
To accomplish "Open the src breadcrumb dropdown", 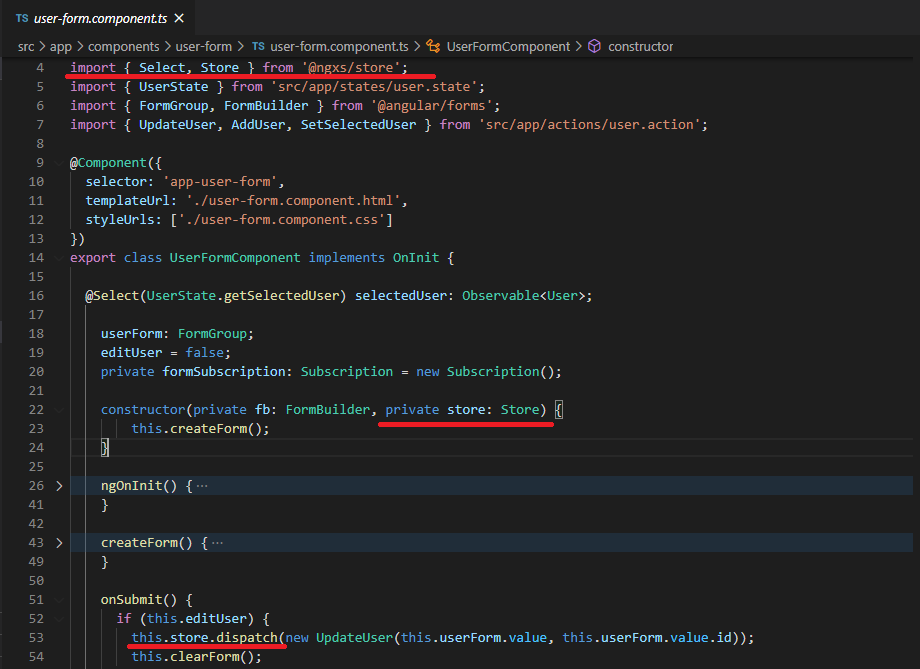I will click(x=26, y=45).
